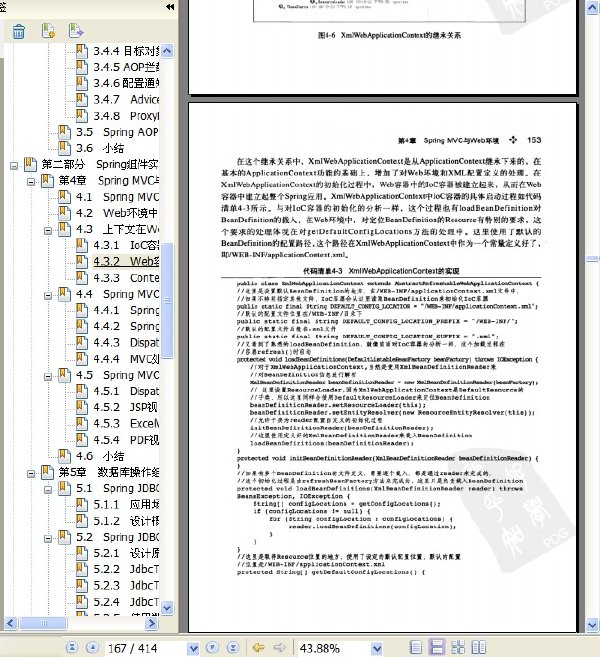Image resolution: width=600 pixels, height=657 pixels.
Task: Select the zoom field showing 43.88%
Action: point(334,648)
